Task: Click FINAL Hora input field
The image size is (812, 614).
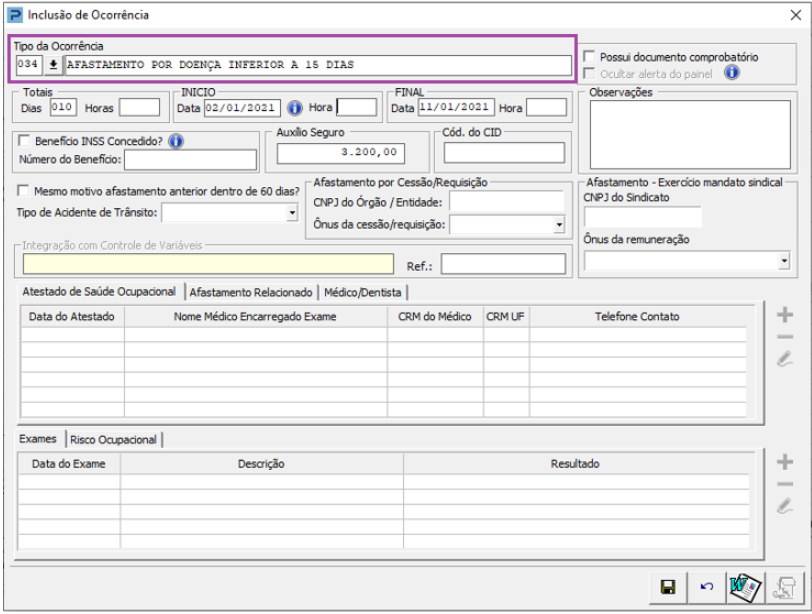Action: point(547,108)
